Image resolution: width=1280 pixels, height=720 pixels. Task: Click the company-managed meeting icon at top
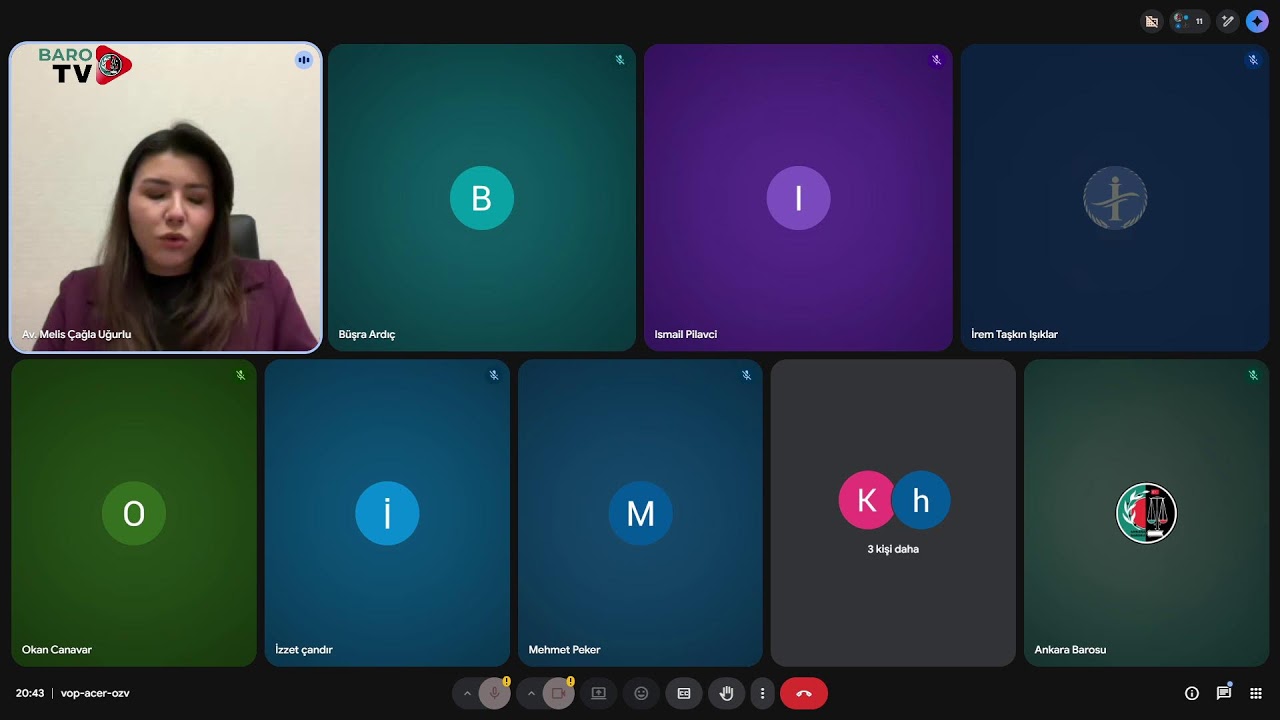click(x=1152, y=21)
